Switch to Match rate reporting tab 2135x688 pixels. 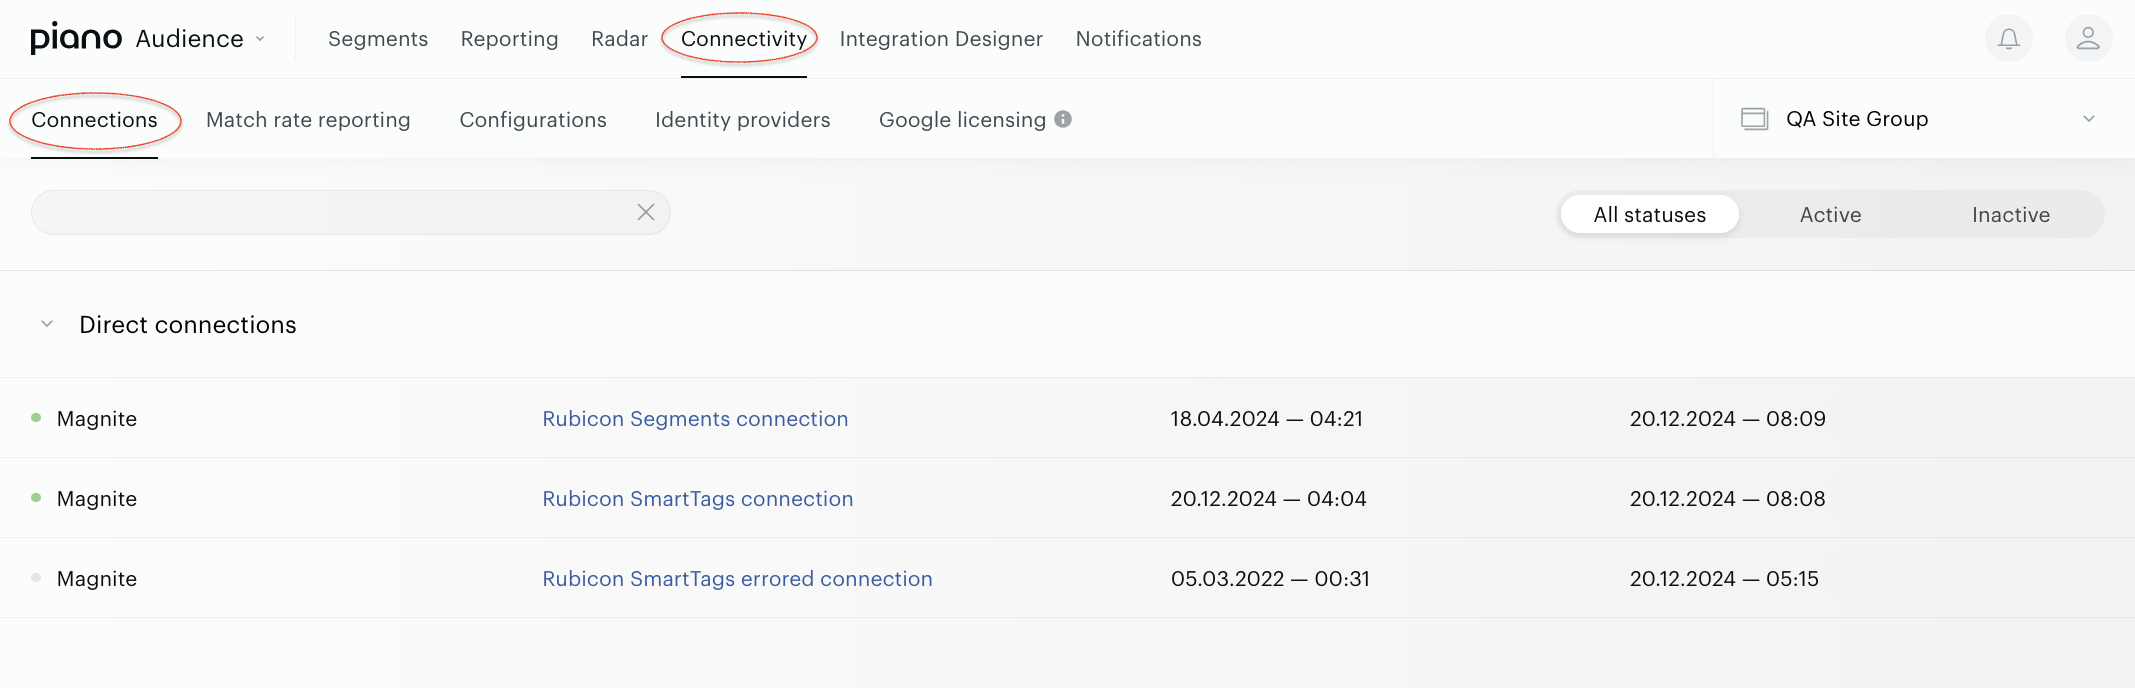click(x=308, y=120)
